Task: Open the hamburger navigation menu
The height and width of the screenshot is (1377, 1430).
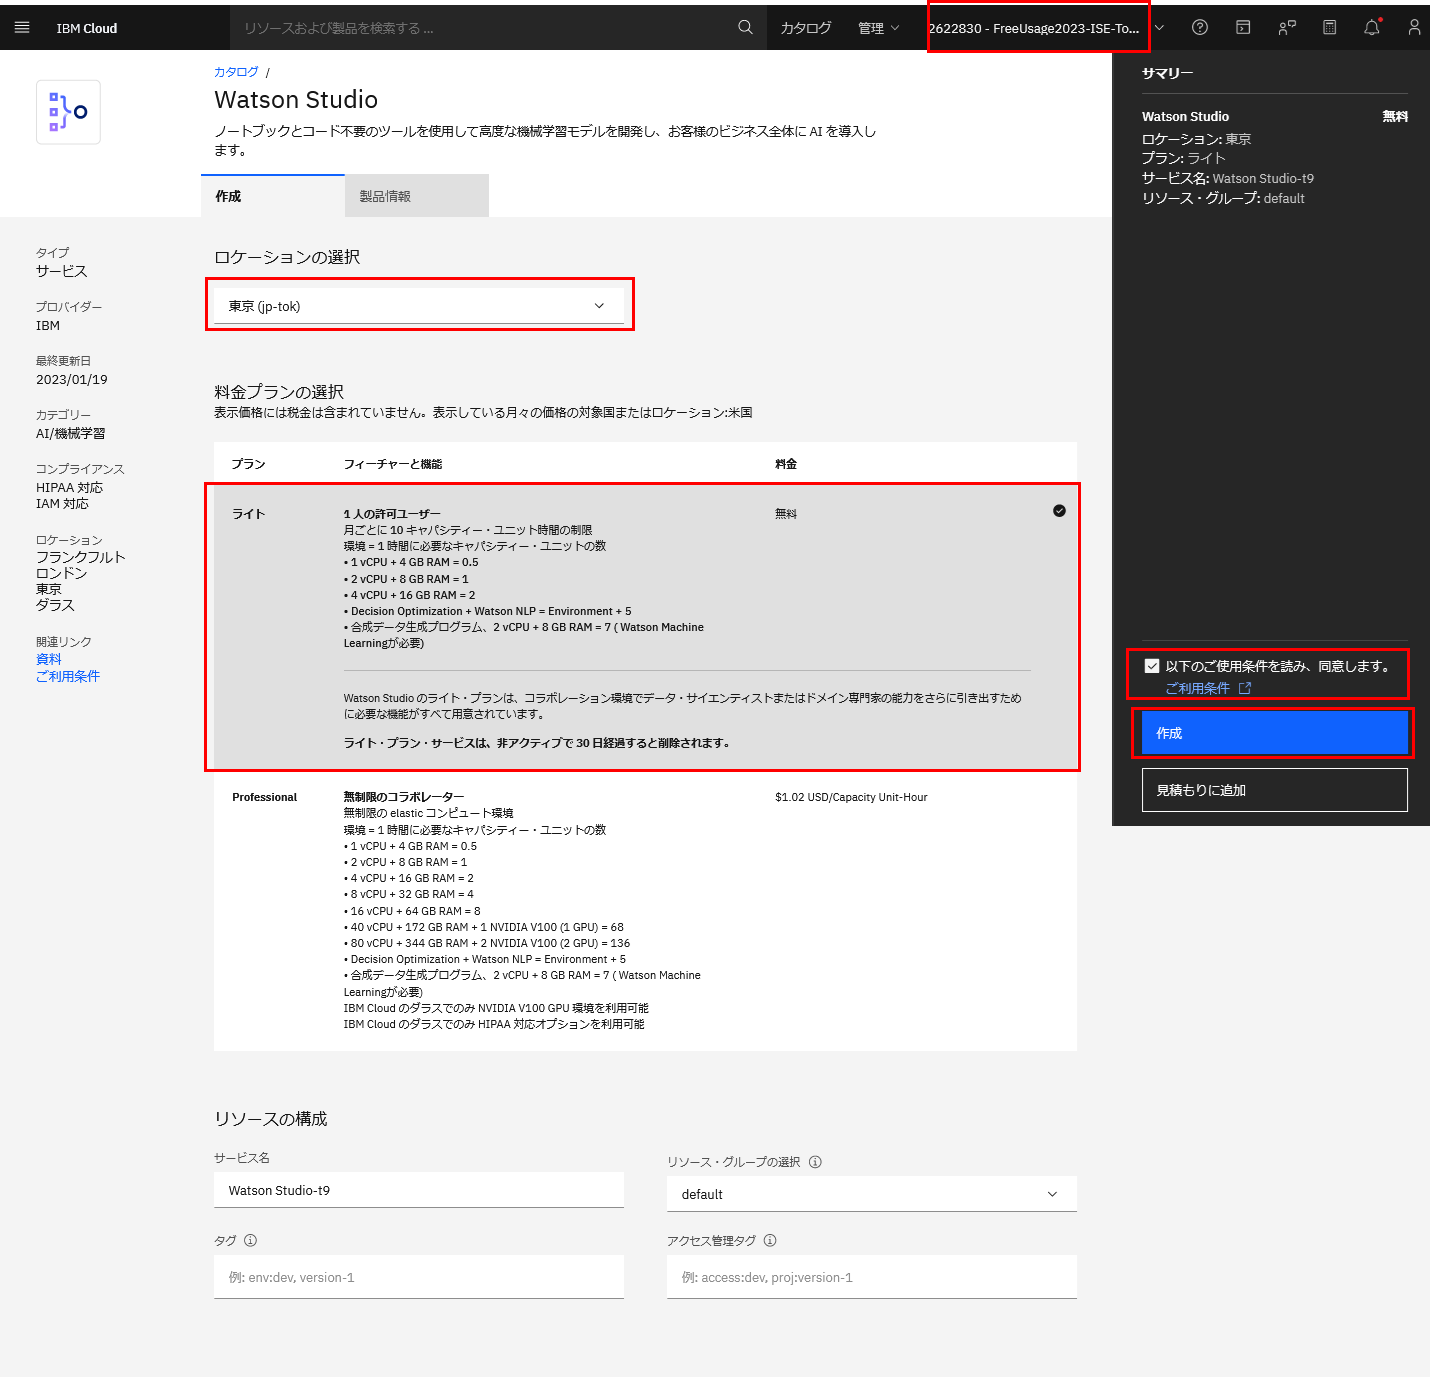Action: (21, 27)
